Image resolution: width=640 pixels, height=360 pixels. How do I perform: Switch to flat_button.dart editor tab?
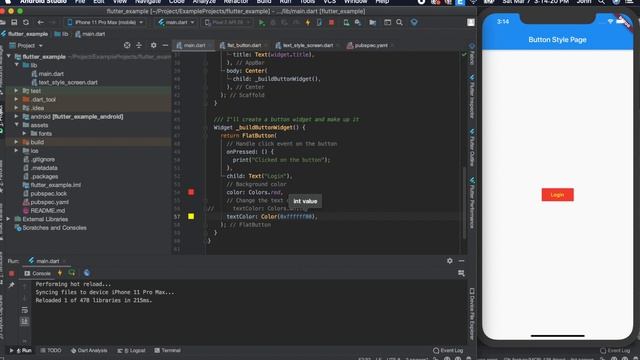(x=241, y=45)
